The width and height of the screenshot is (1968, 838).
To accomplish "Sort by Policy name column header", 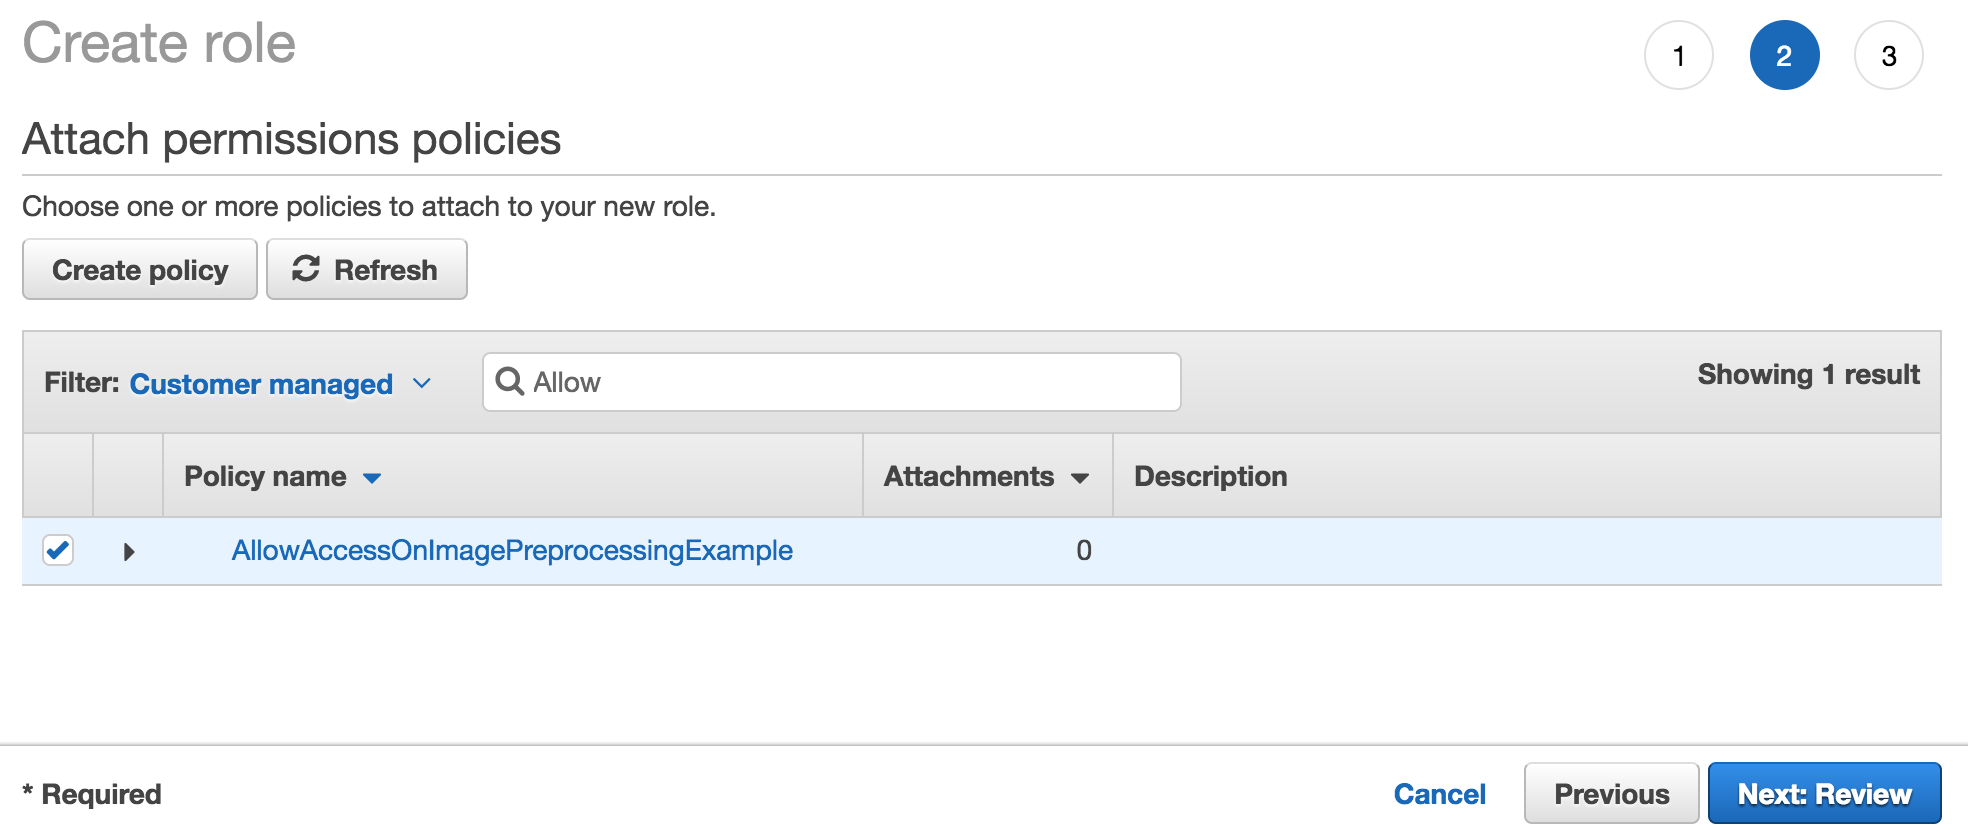I will pos(265,476).
